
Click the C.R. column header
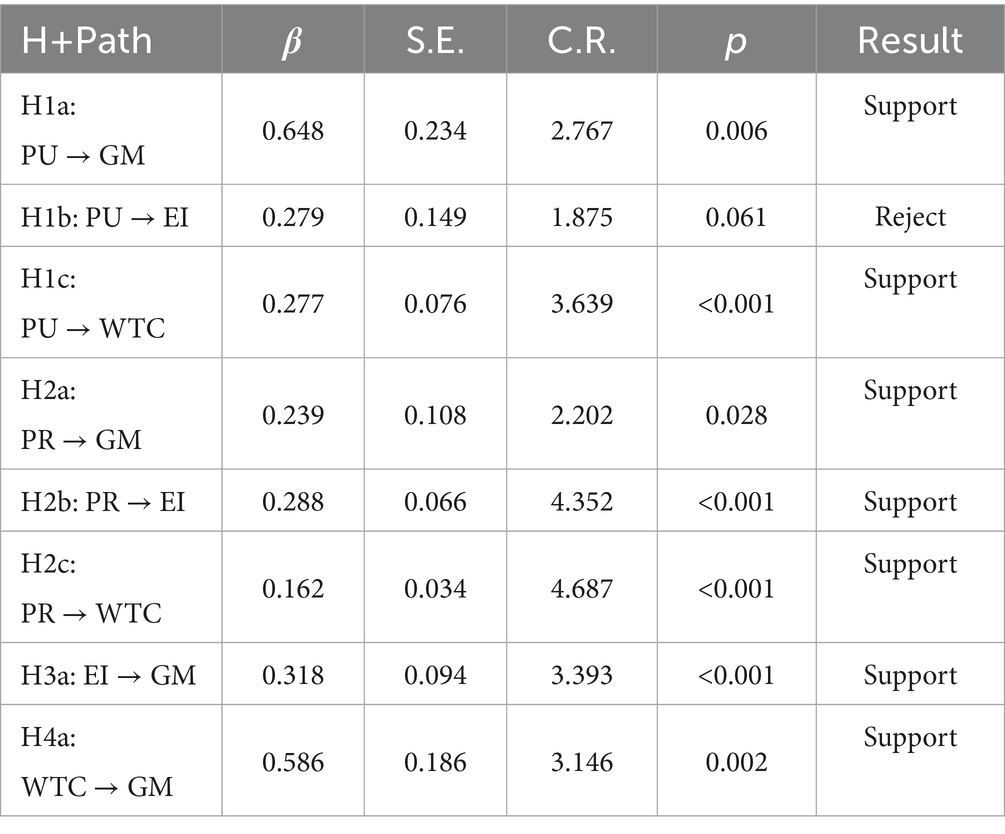coord(582,41)
